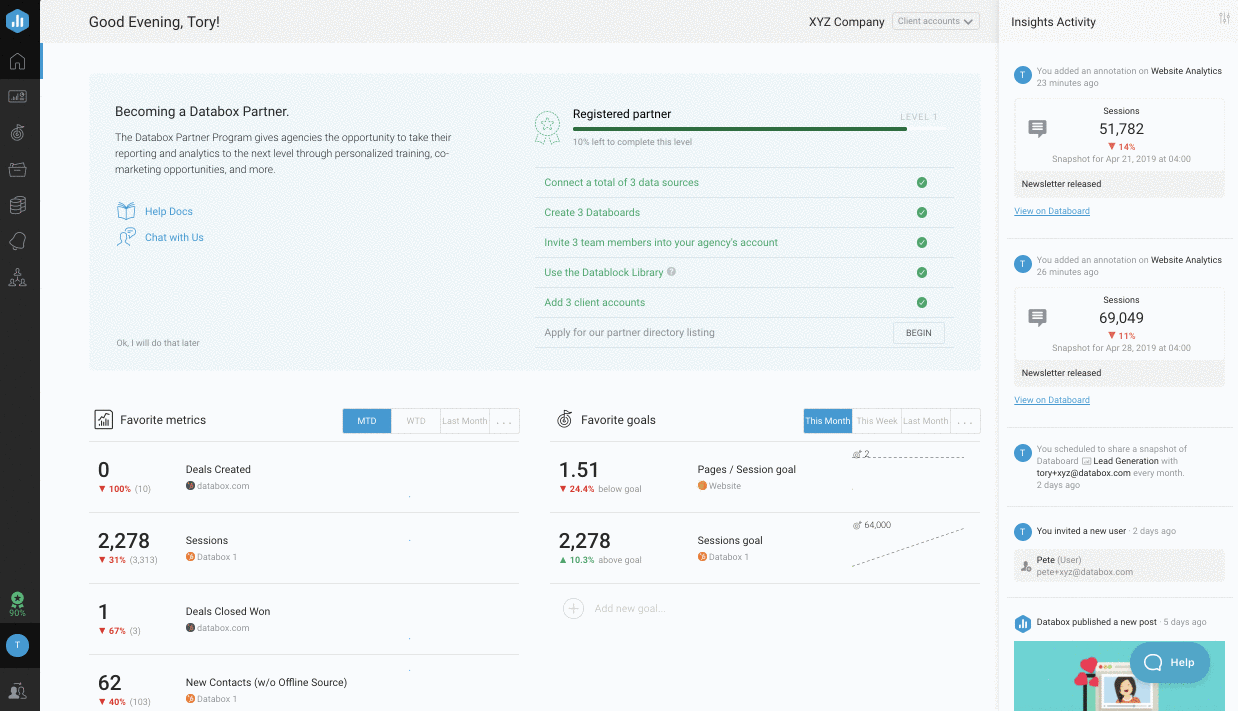1238x711 pixels.
Task: Open Insights Activity filter settings icon
Action: coord(1224,19)
